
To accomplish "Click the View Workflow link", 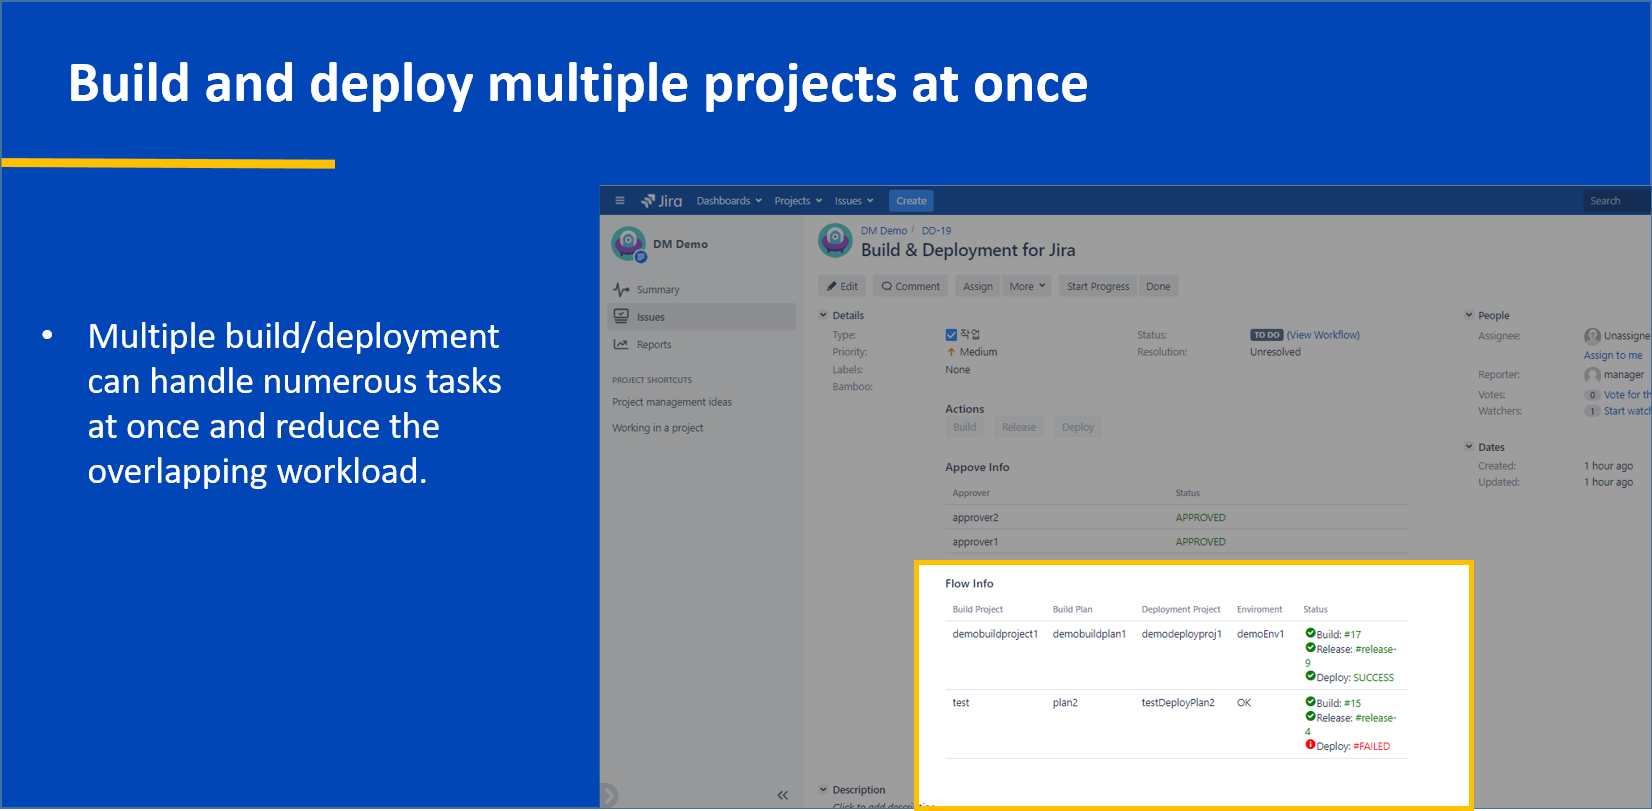I will (x=1323, y=335).
